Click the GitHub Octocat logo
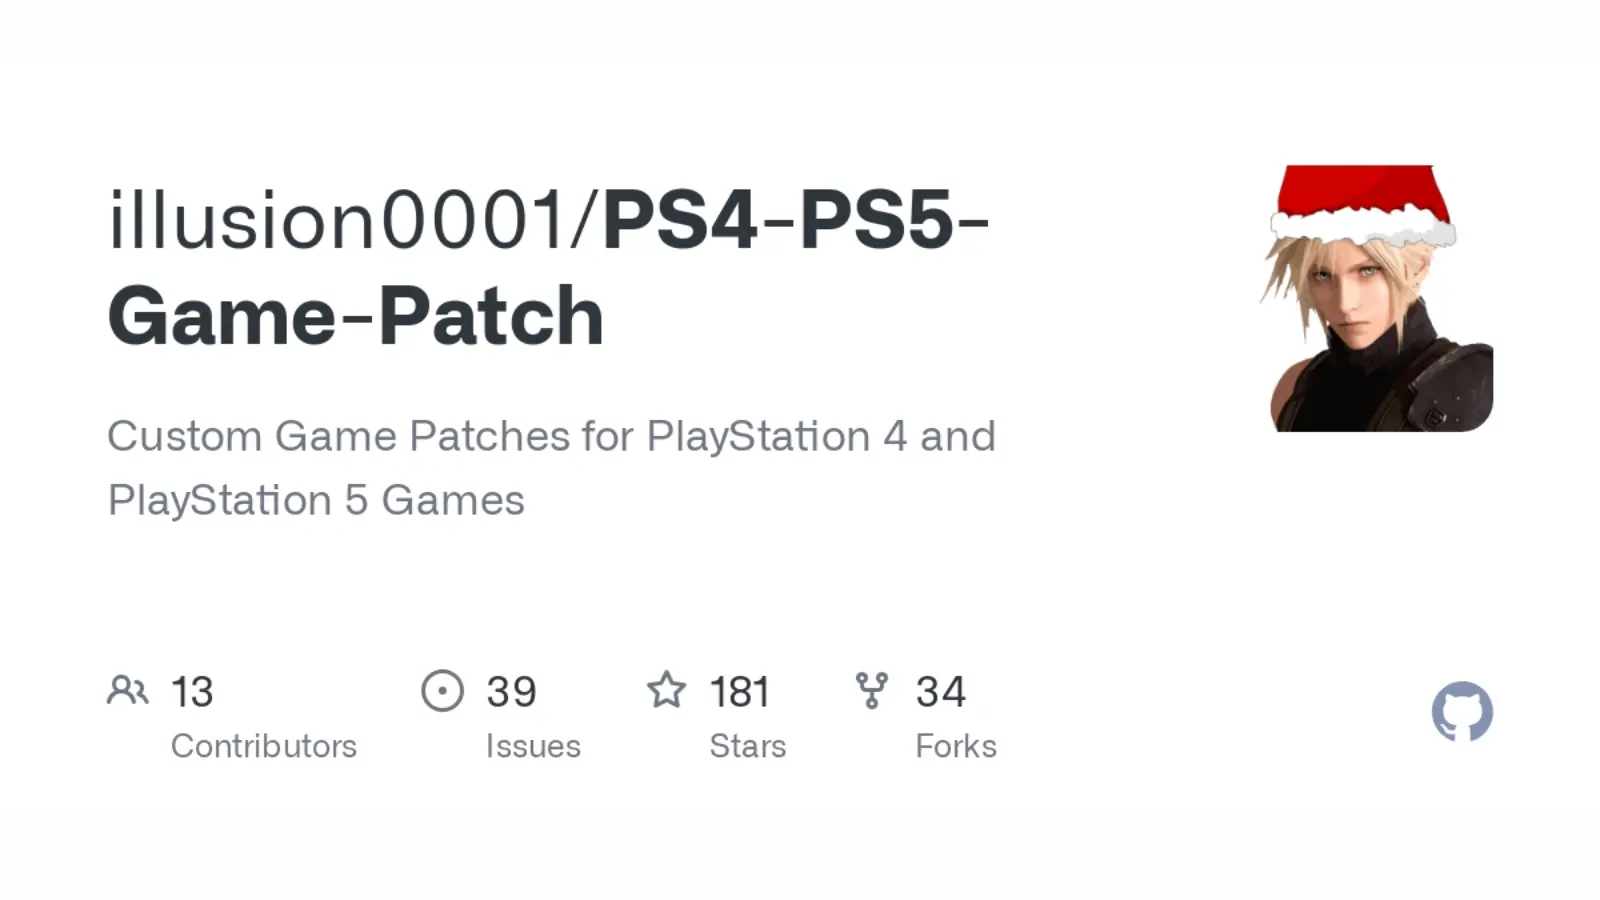The height and width of the screenshot is (900, 1600). (1462, 712)
